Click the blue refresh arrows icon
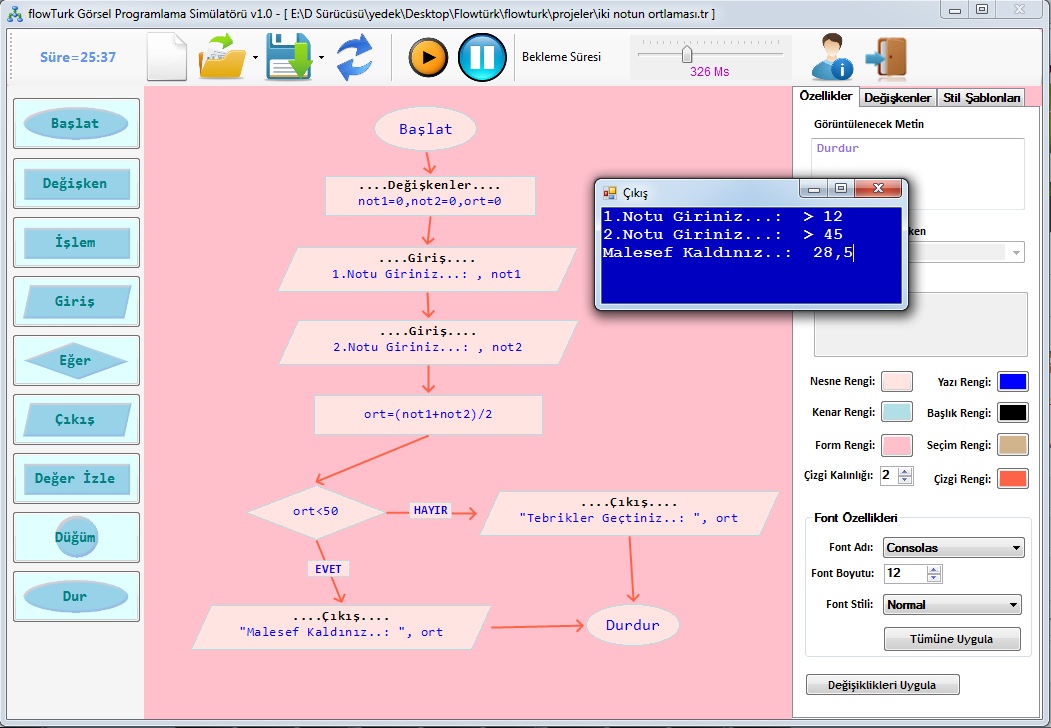Screen dimensions: 1051x728 click(x=354, y=57)
